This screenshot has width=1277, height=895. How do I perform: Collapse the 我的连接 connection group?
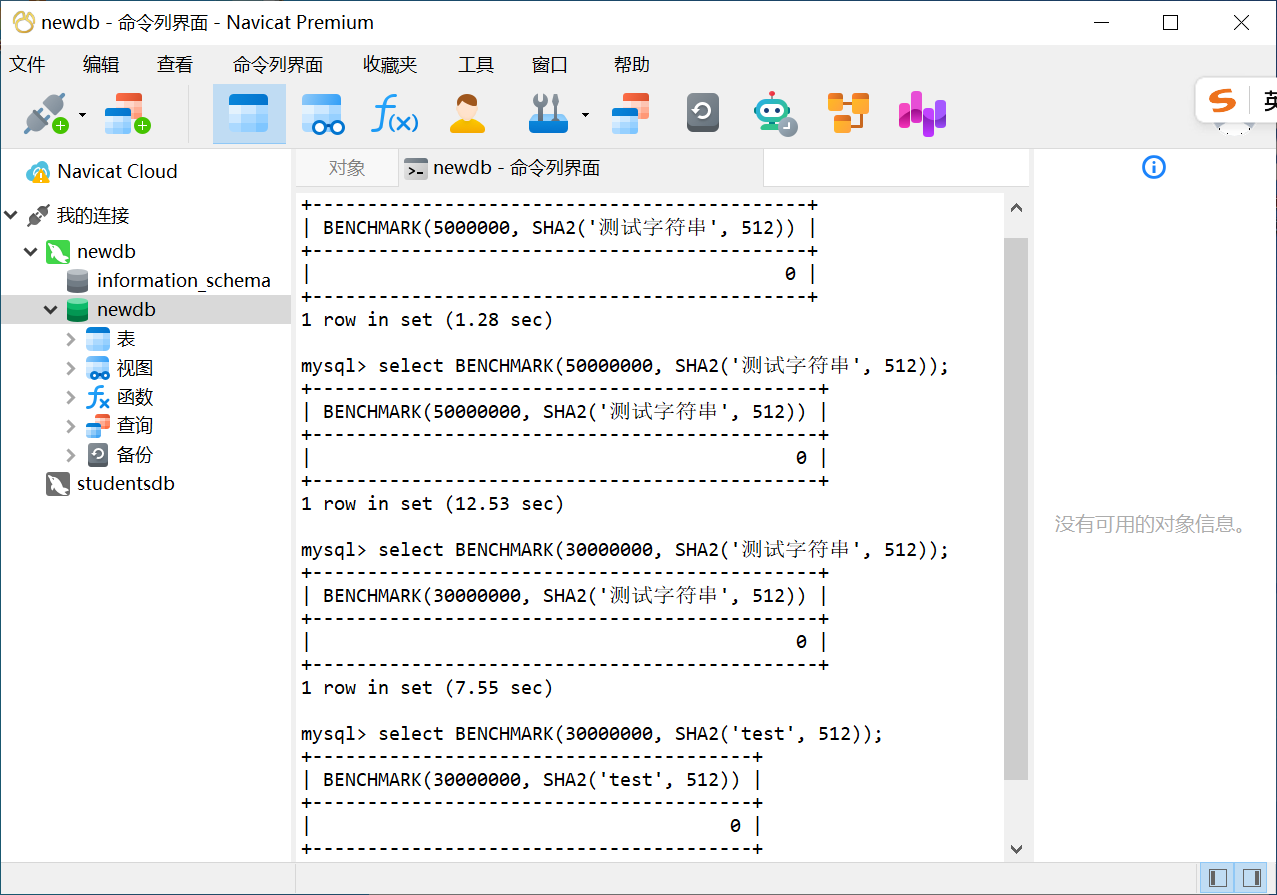[x=11, y=215]
